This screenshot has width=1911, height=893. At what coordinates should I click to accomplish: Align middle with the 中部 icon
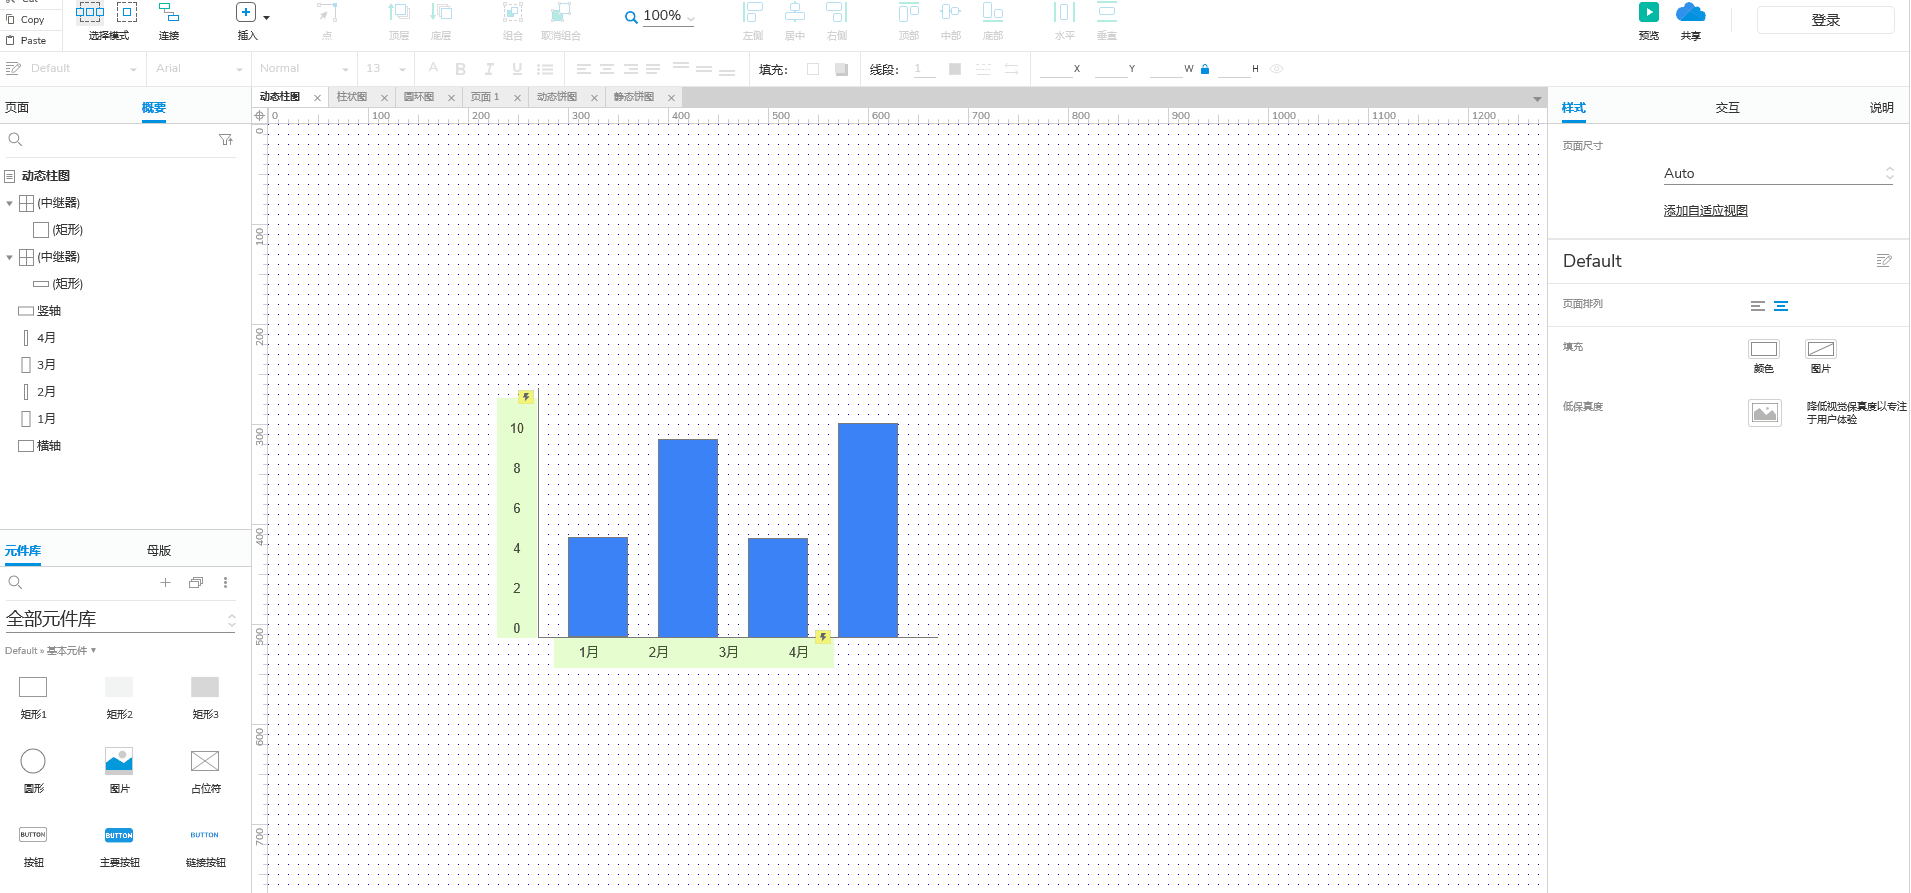pos(951,13)
